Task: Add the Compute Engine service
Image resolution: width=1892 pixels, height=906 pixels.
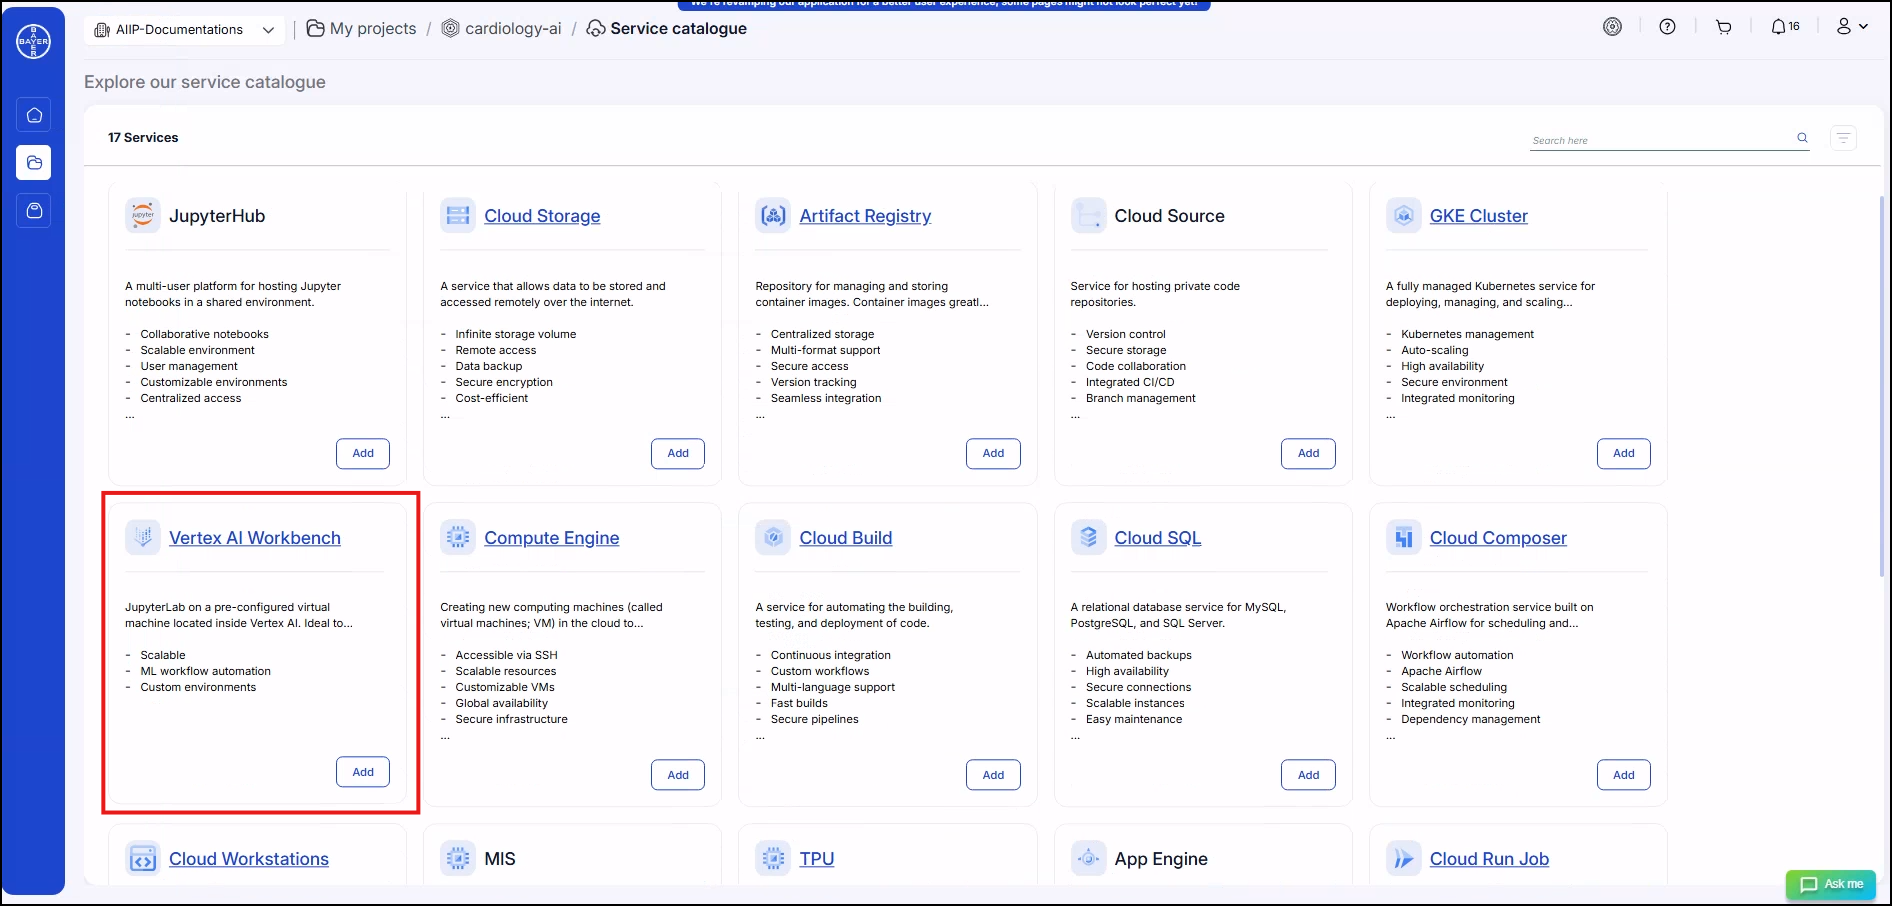Action: click(x=678, y=775)
